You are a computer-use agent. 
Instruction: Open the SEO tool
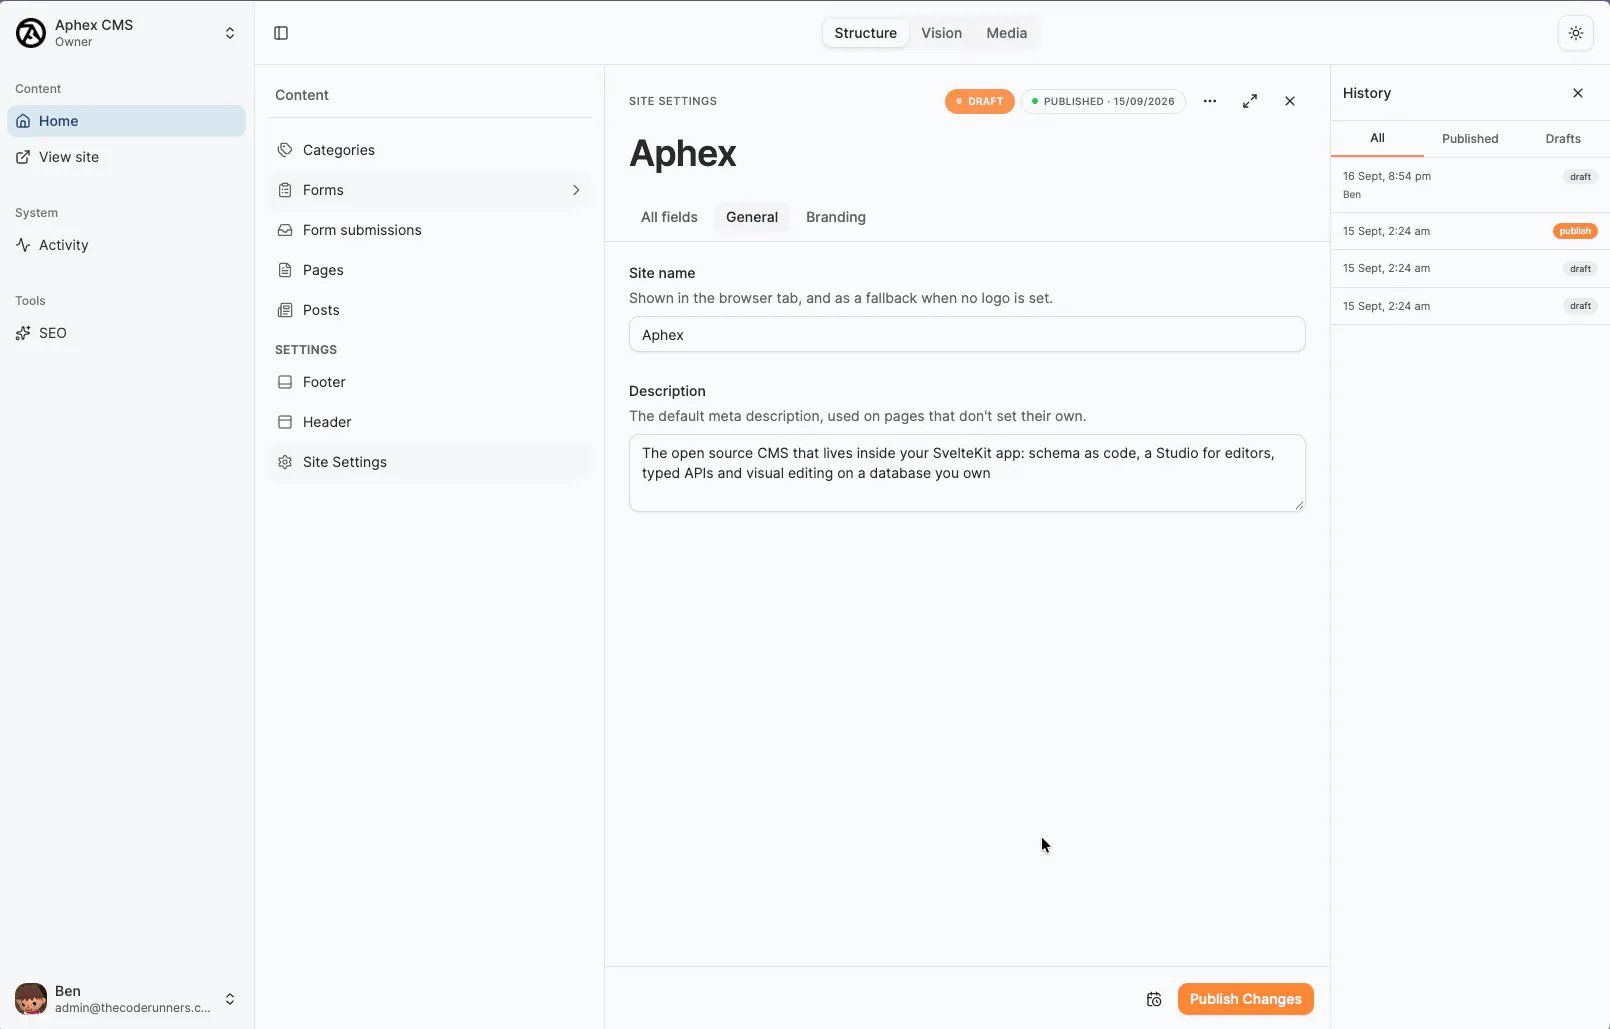(126, 333)
